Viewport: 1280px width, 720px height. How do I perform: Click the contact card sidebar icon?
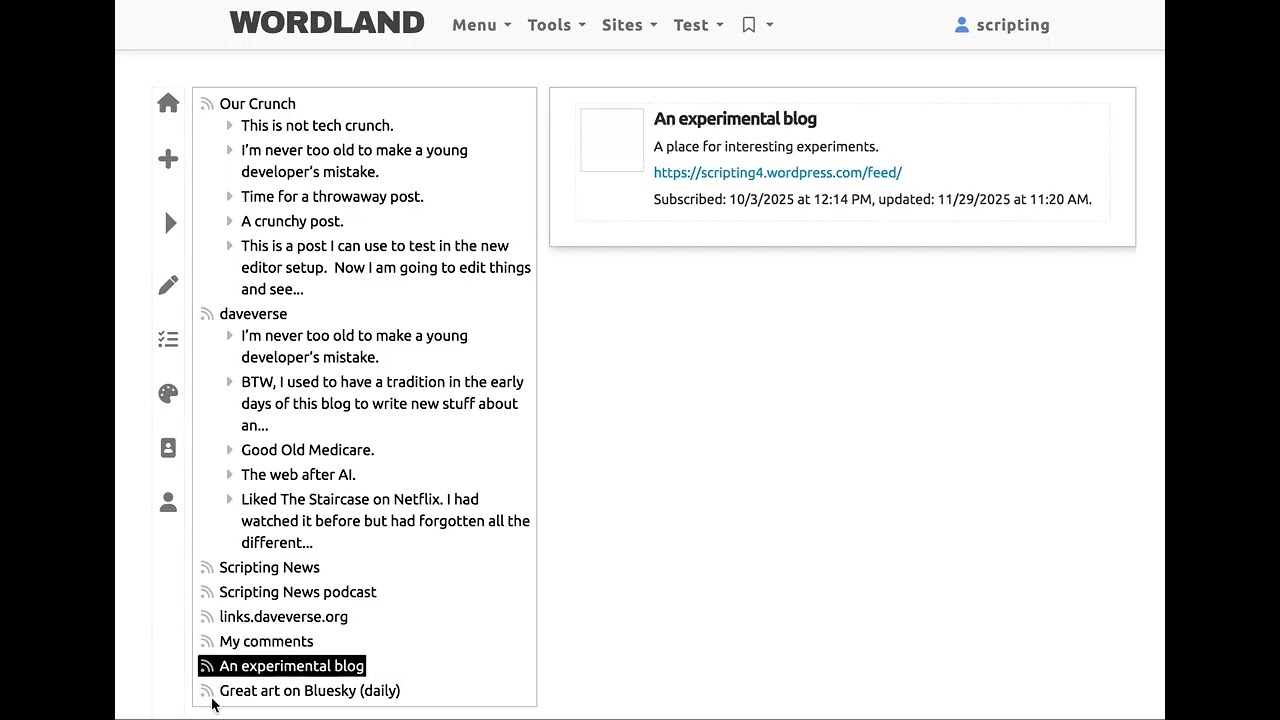point(168,448)
